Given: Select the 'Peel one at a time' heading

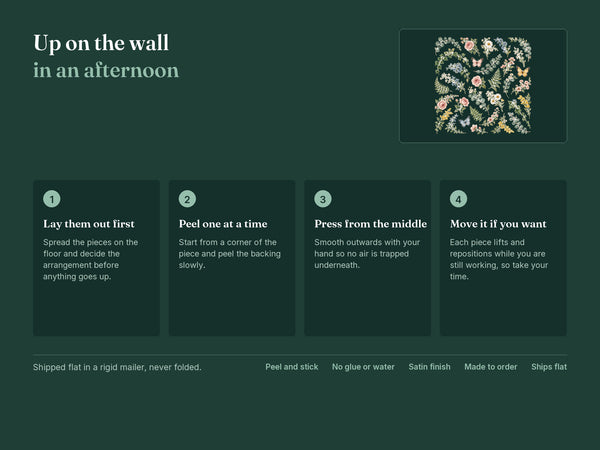Looking at the screenshot, I should 223,224.
